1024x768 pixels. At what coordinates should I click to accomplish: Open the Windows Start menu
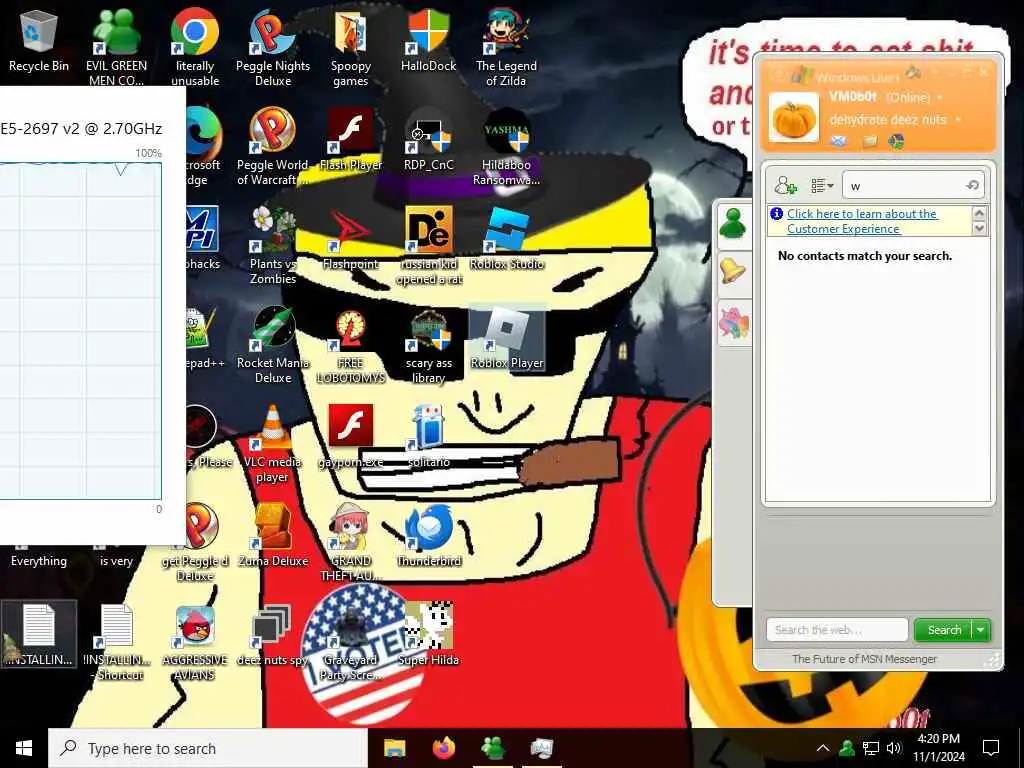[24, 748]
